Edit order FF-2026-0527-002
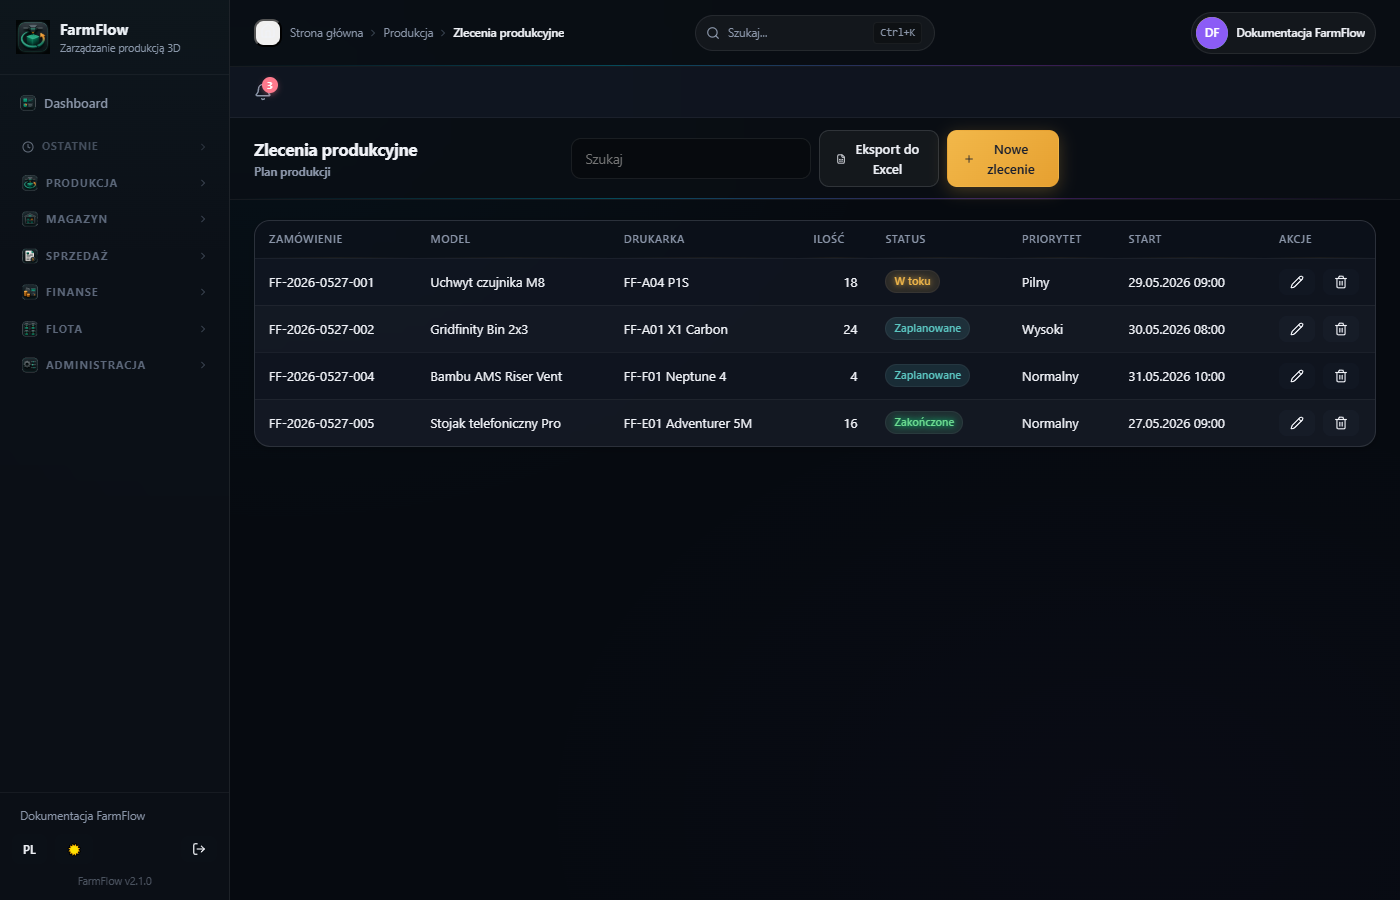Screen dimensions: 1400x900 click(1297, 329)
